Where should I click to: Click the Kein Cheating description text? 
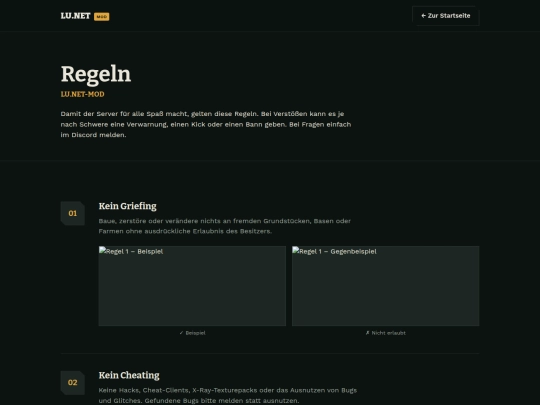tap(228, 395)
